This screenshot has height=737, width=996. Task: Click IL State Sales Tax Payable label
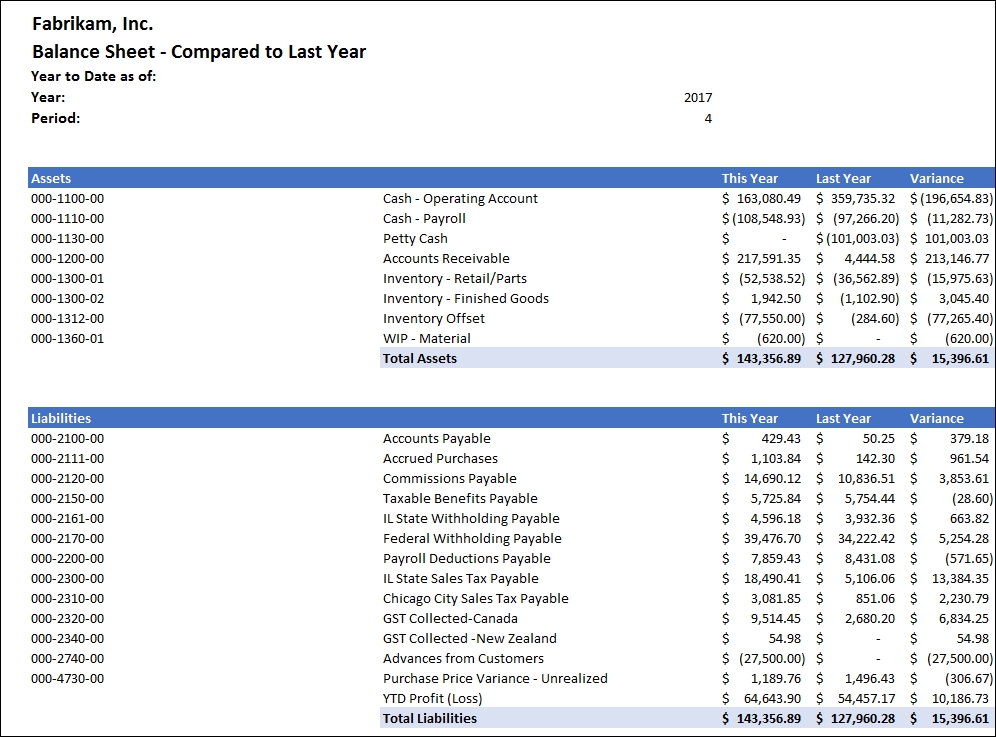tap(461, 579)
